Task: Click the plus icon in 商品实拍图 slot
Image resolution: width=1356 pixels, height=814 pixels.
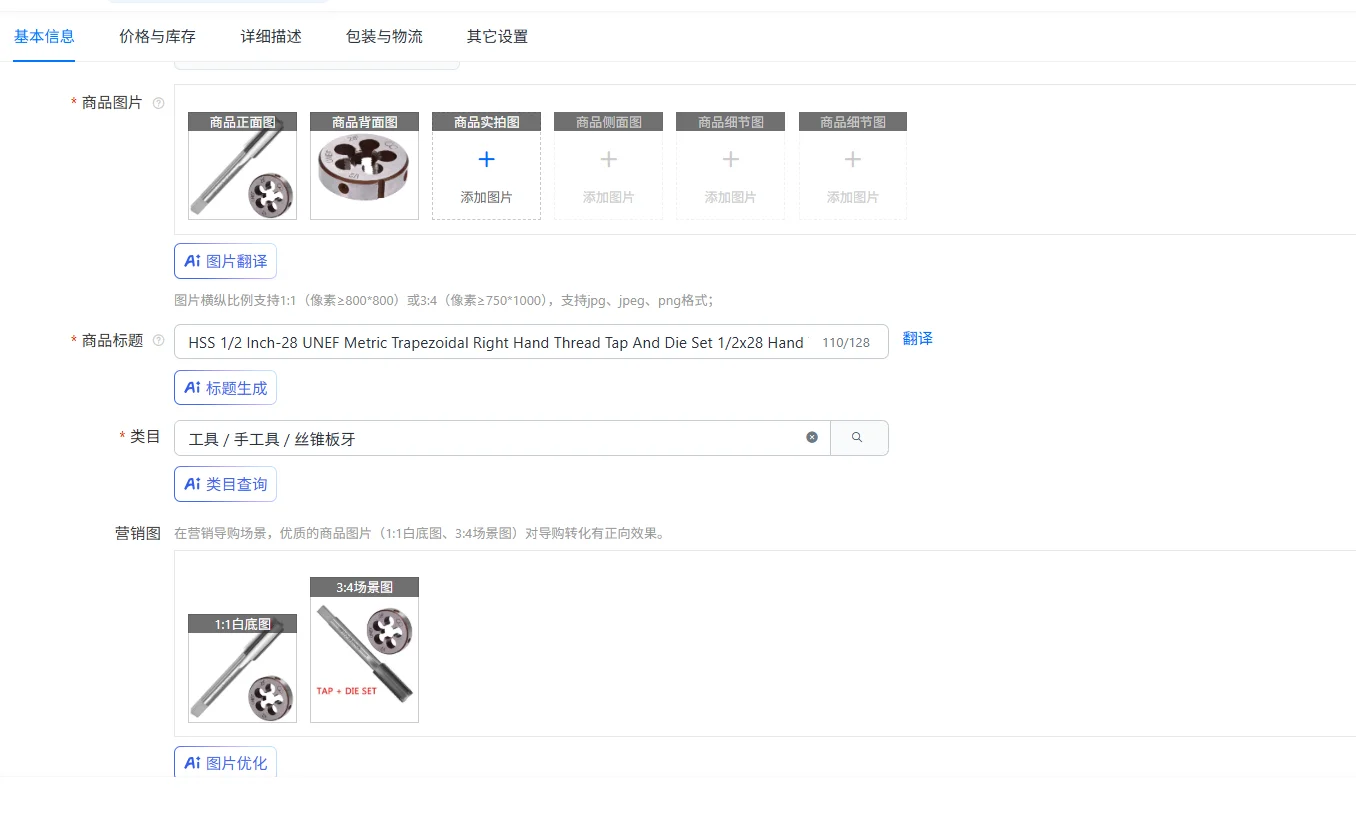Action: (x=486, y=159)
